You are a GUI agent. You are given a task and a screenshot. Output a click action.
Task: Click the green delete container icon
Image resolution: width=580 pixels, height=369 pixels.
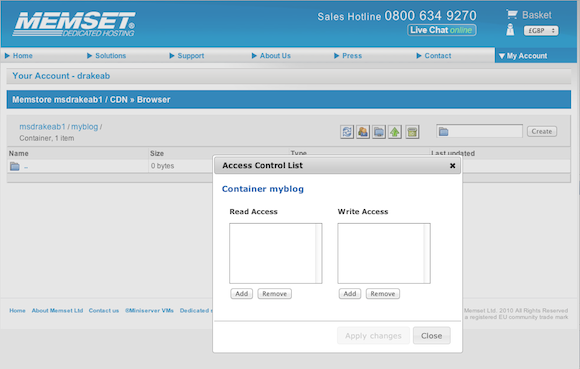click(x=412, y=132)
